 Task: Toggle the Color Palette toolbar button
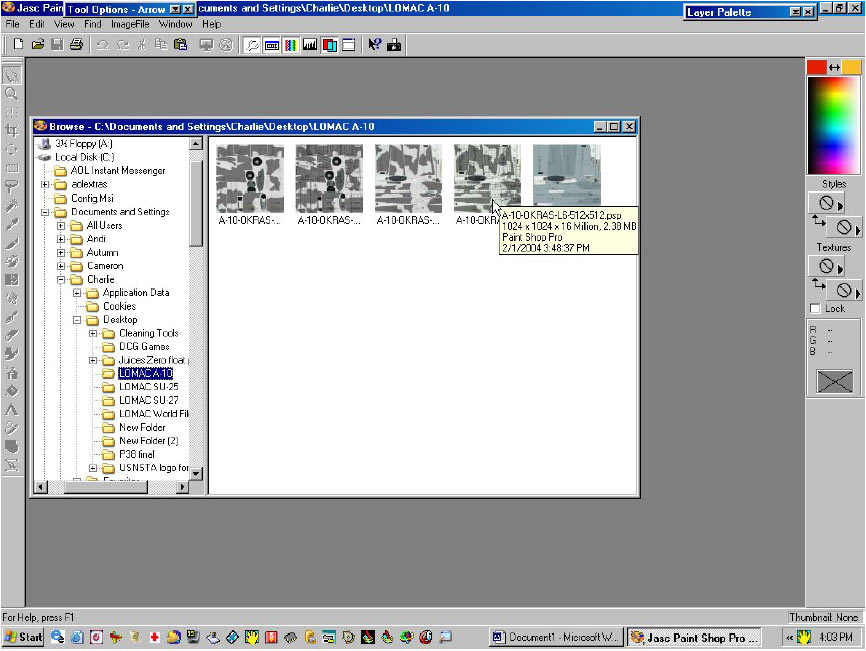pos(291,45)
